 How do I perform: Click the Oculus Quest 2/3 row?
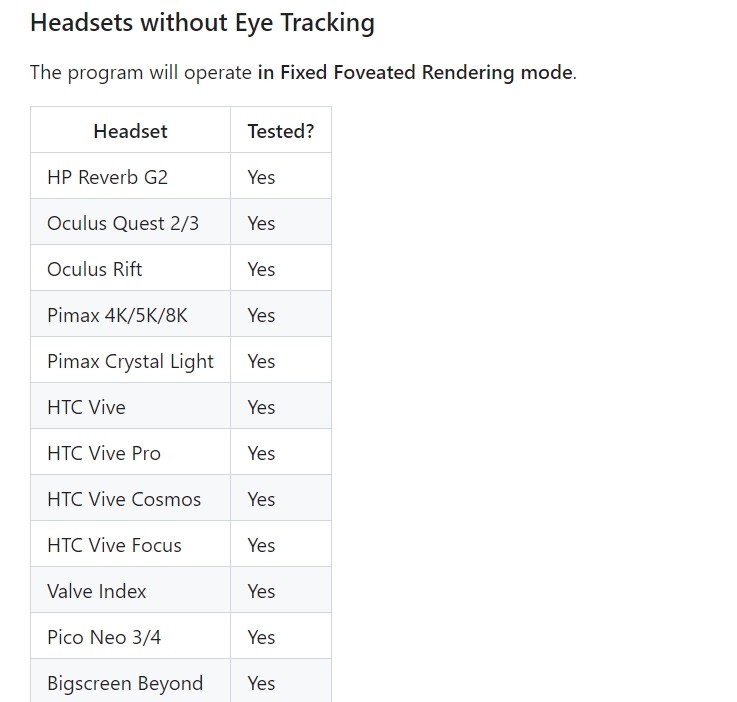pos(181,223)
